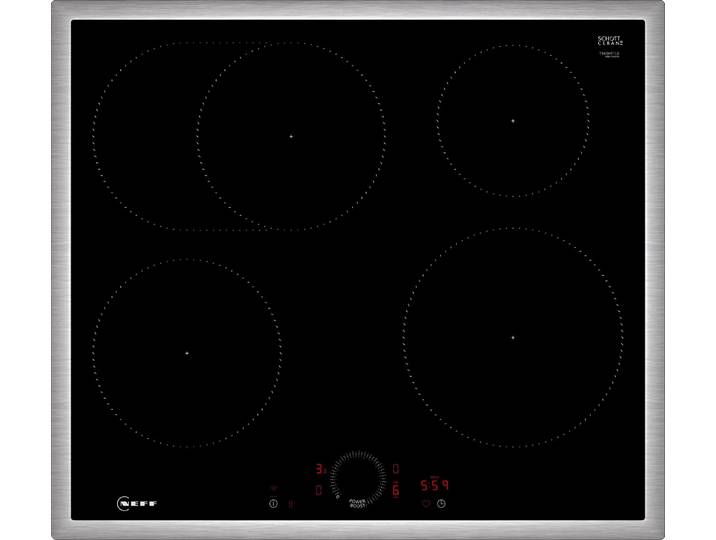Image resolution: width=716 pixels, height=540 pixels.
Task: Tap the Power Boost label
Action: pos(357,503)
